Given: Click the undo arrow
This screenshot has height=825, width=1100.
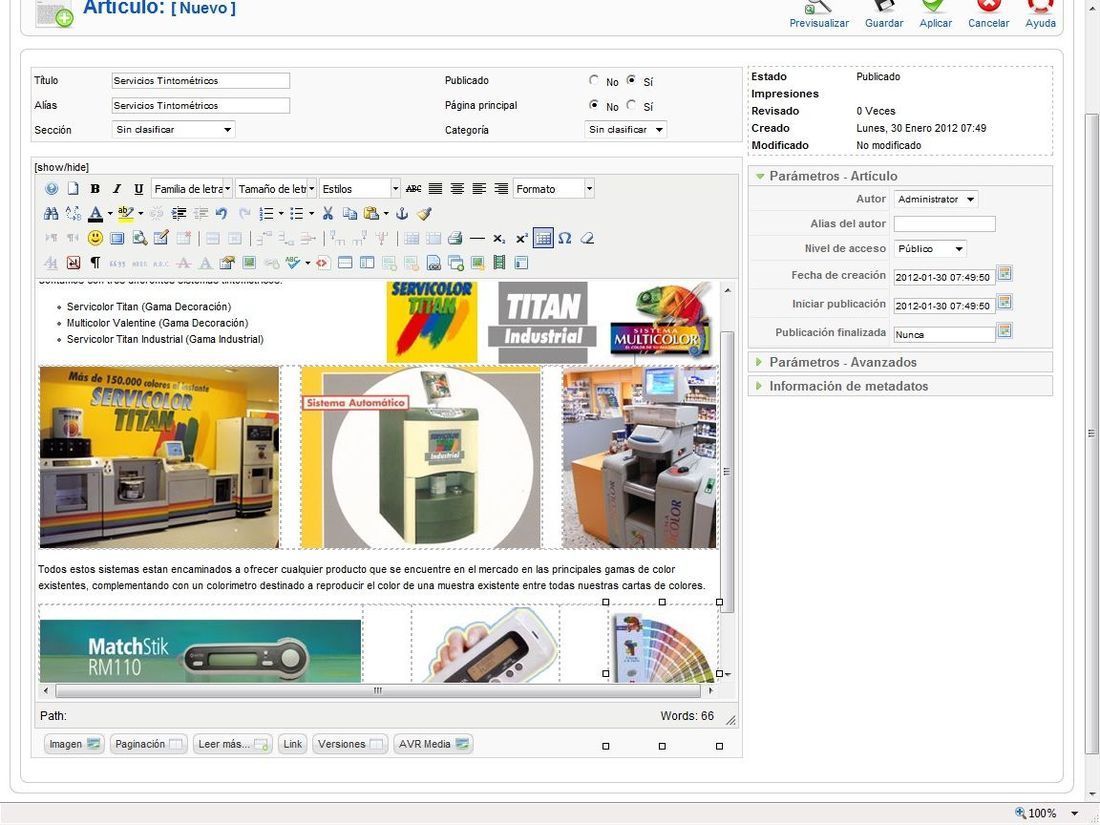Looking at the screenshot, I should (x=222, y=213).
